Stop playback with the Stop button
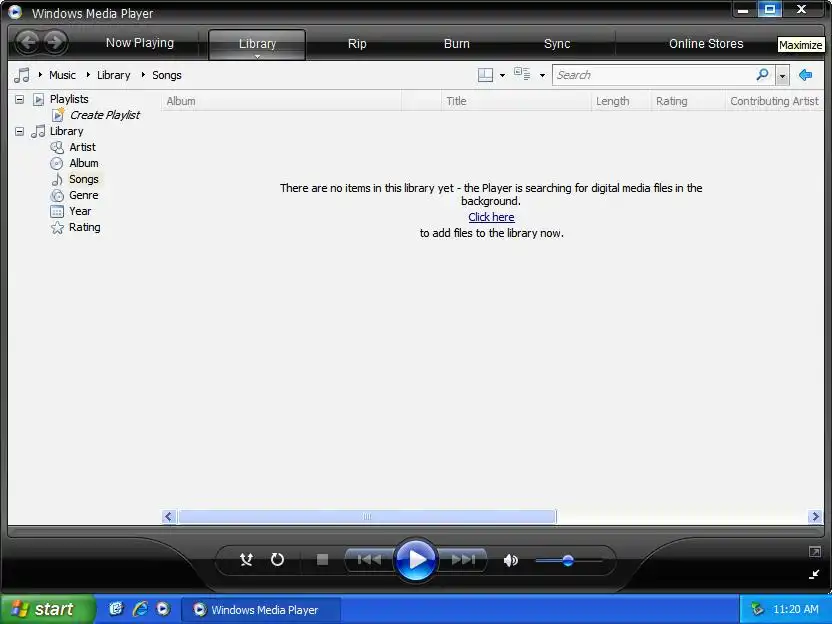The height and width of the screenshot is (624, 832). (322, 560)
